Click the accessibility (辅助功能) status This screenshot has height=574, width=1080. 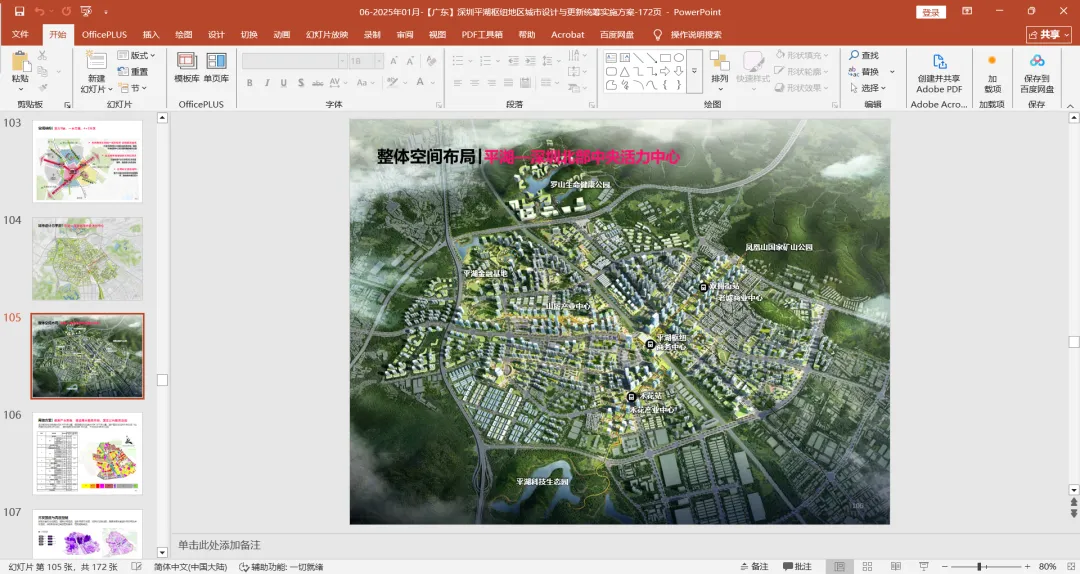(x=281, y=566)
